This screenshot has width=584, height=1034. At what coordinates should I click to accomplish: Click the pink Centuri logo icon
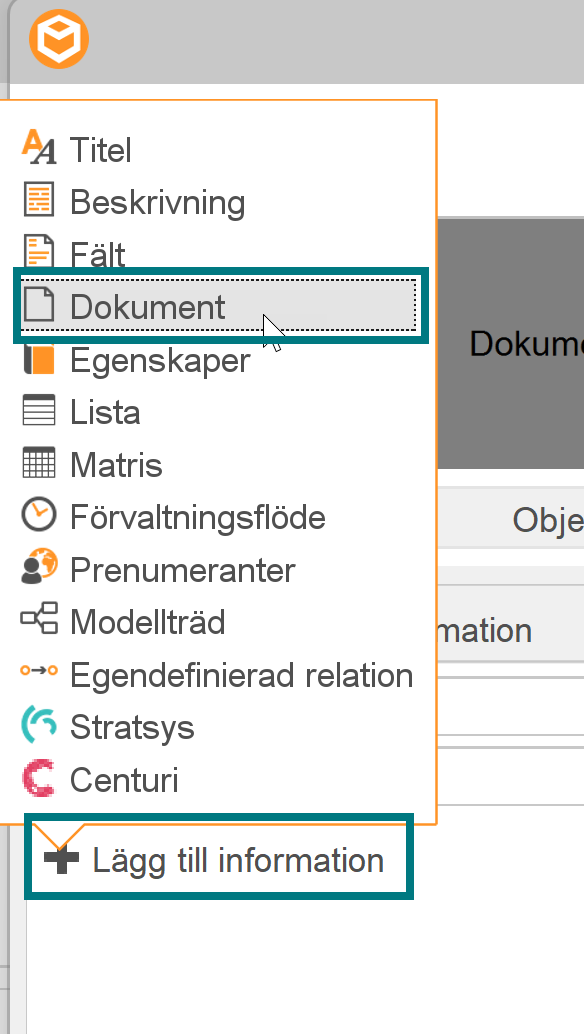(37, 780)
